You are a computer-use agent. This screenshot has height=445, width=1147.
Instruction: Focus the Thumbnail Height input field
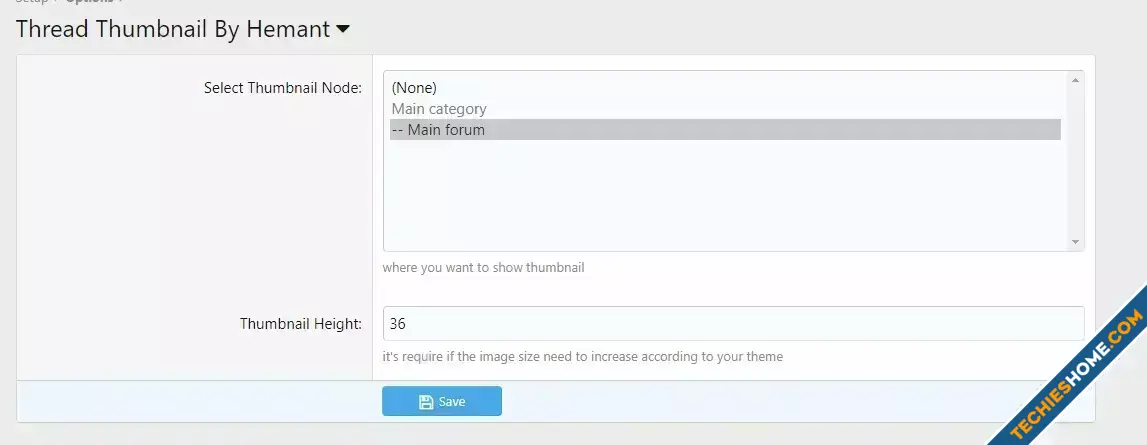(x=733, y=324)
